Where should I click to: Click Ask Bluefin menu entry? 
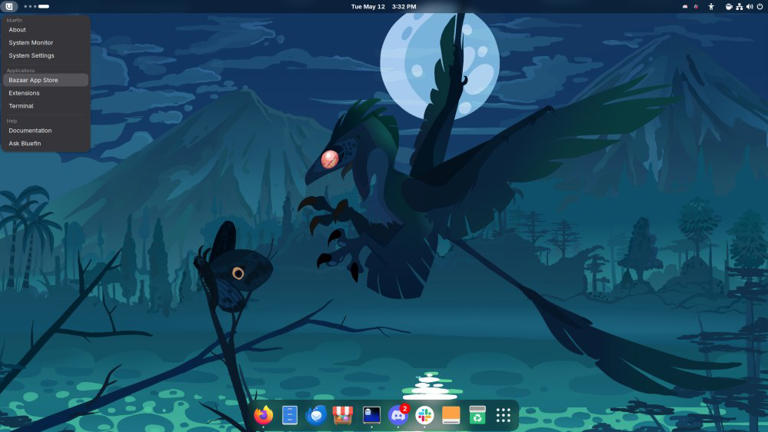(x=46, y=144)
